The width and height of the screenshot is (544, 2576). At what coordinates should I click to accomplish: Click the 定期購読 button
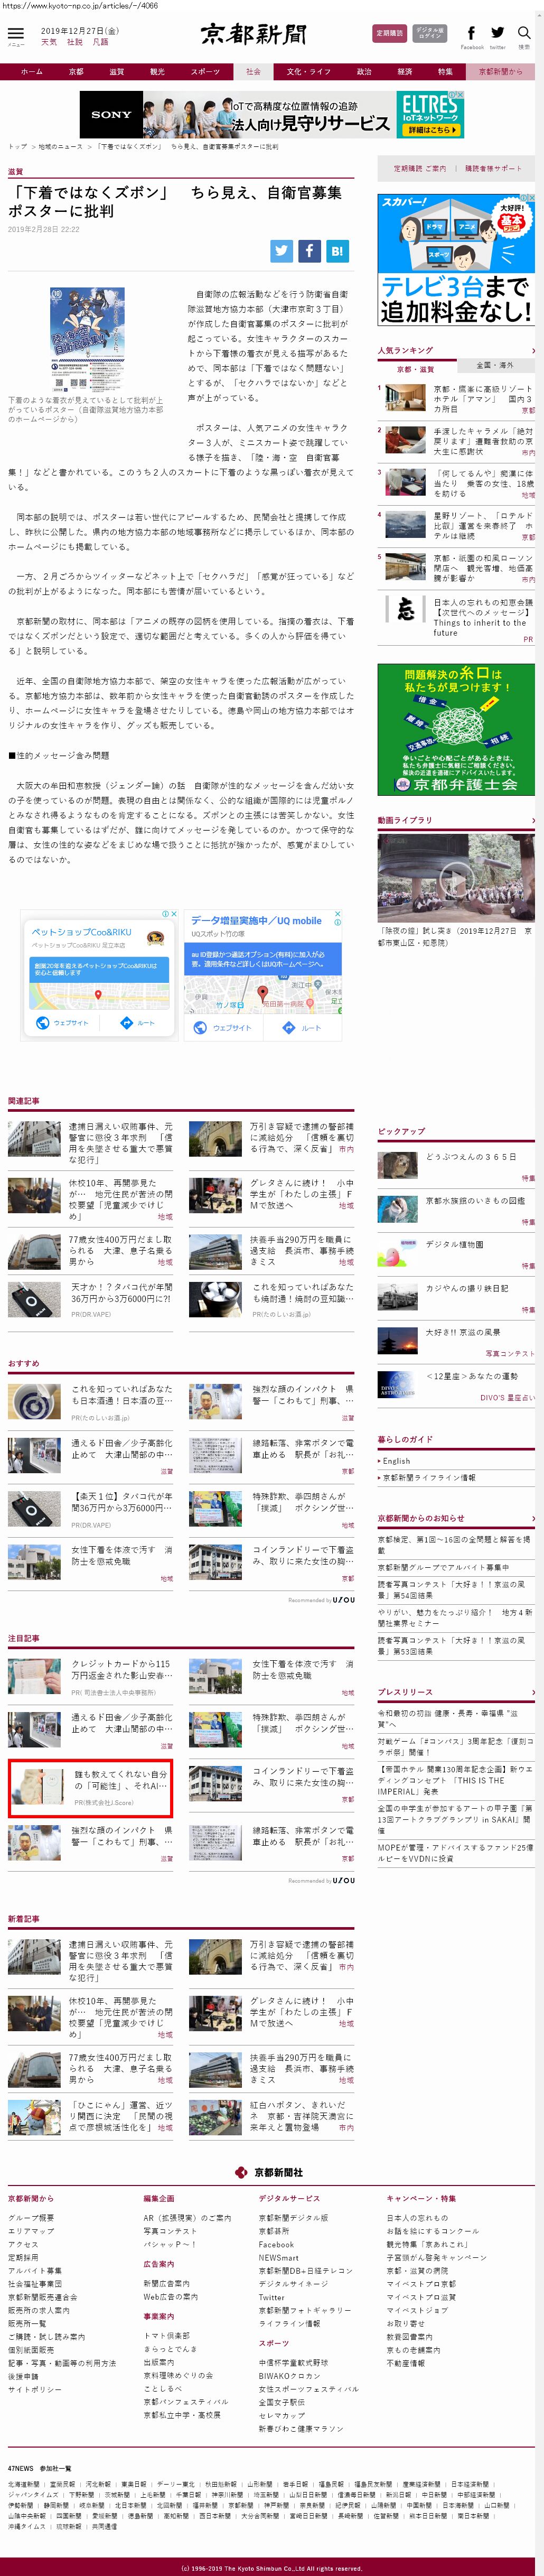[389, 33]
